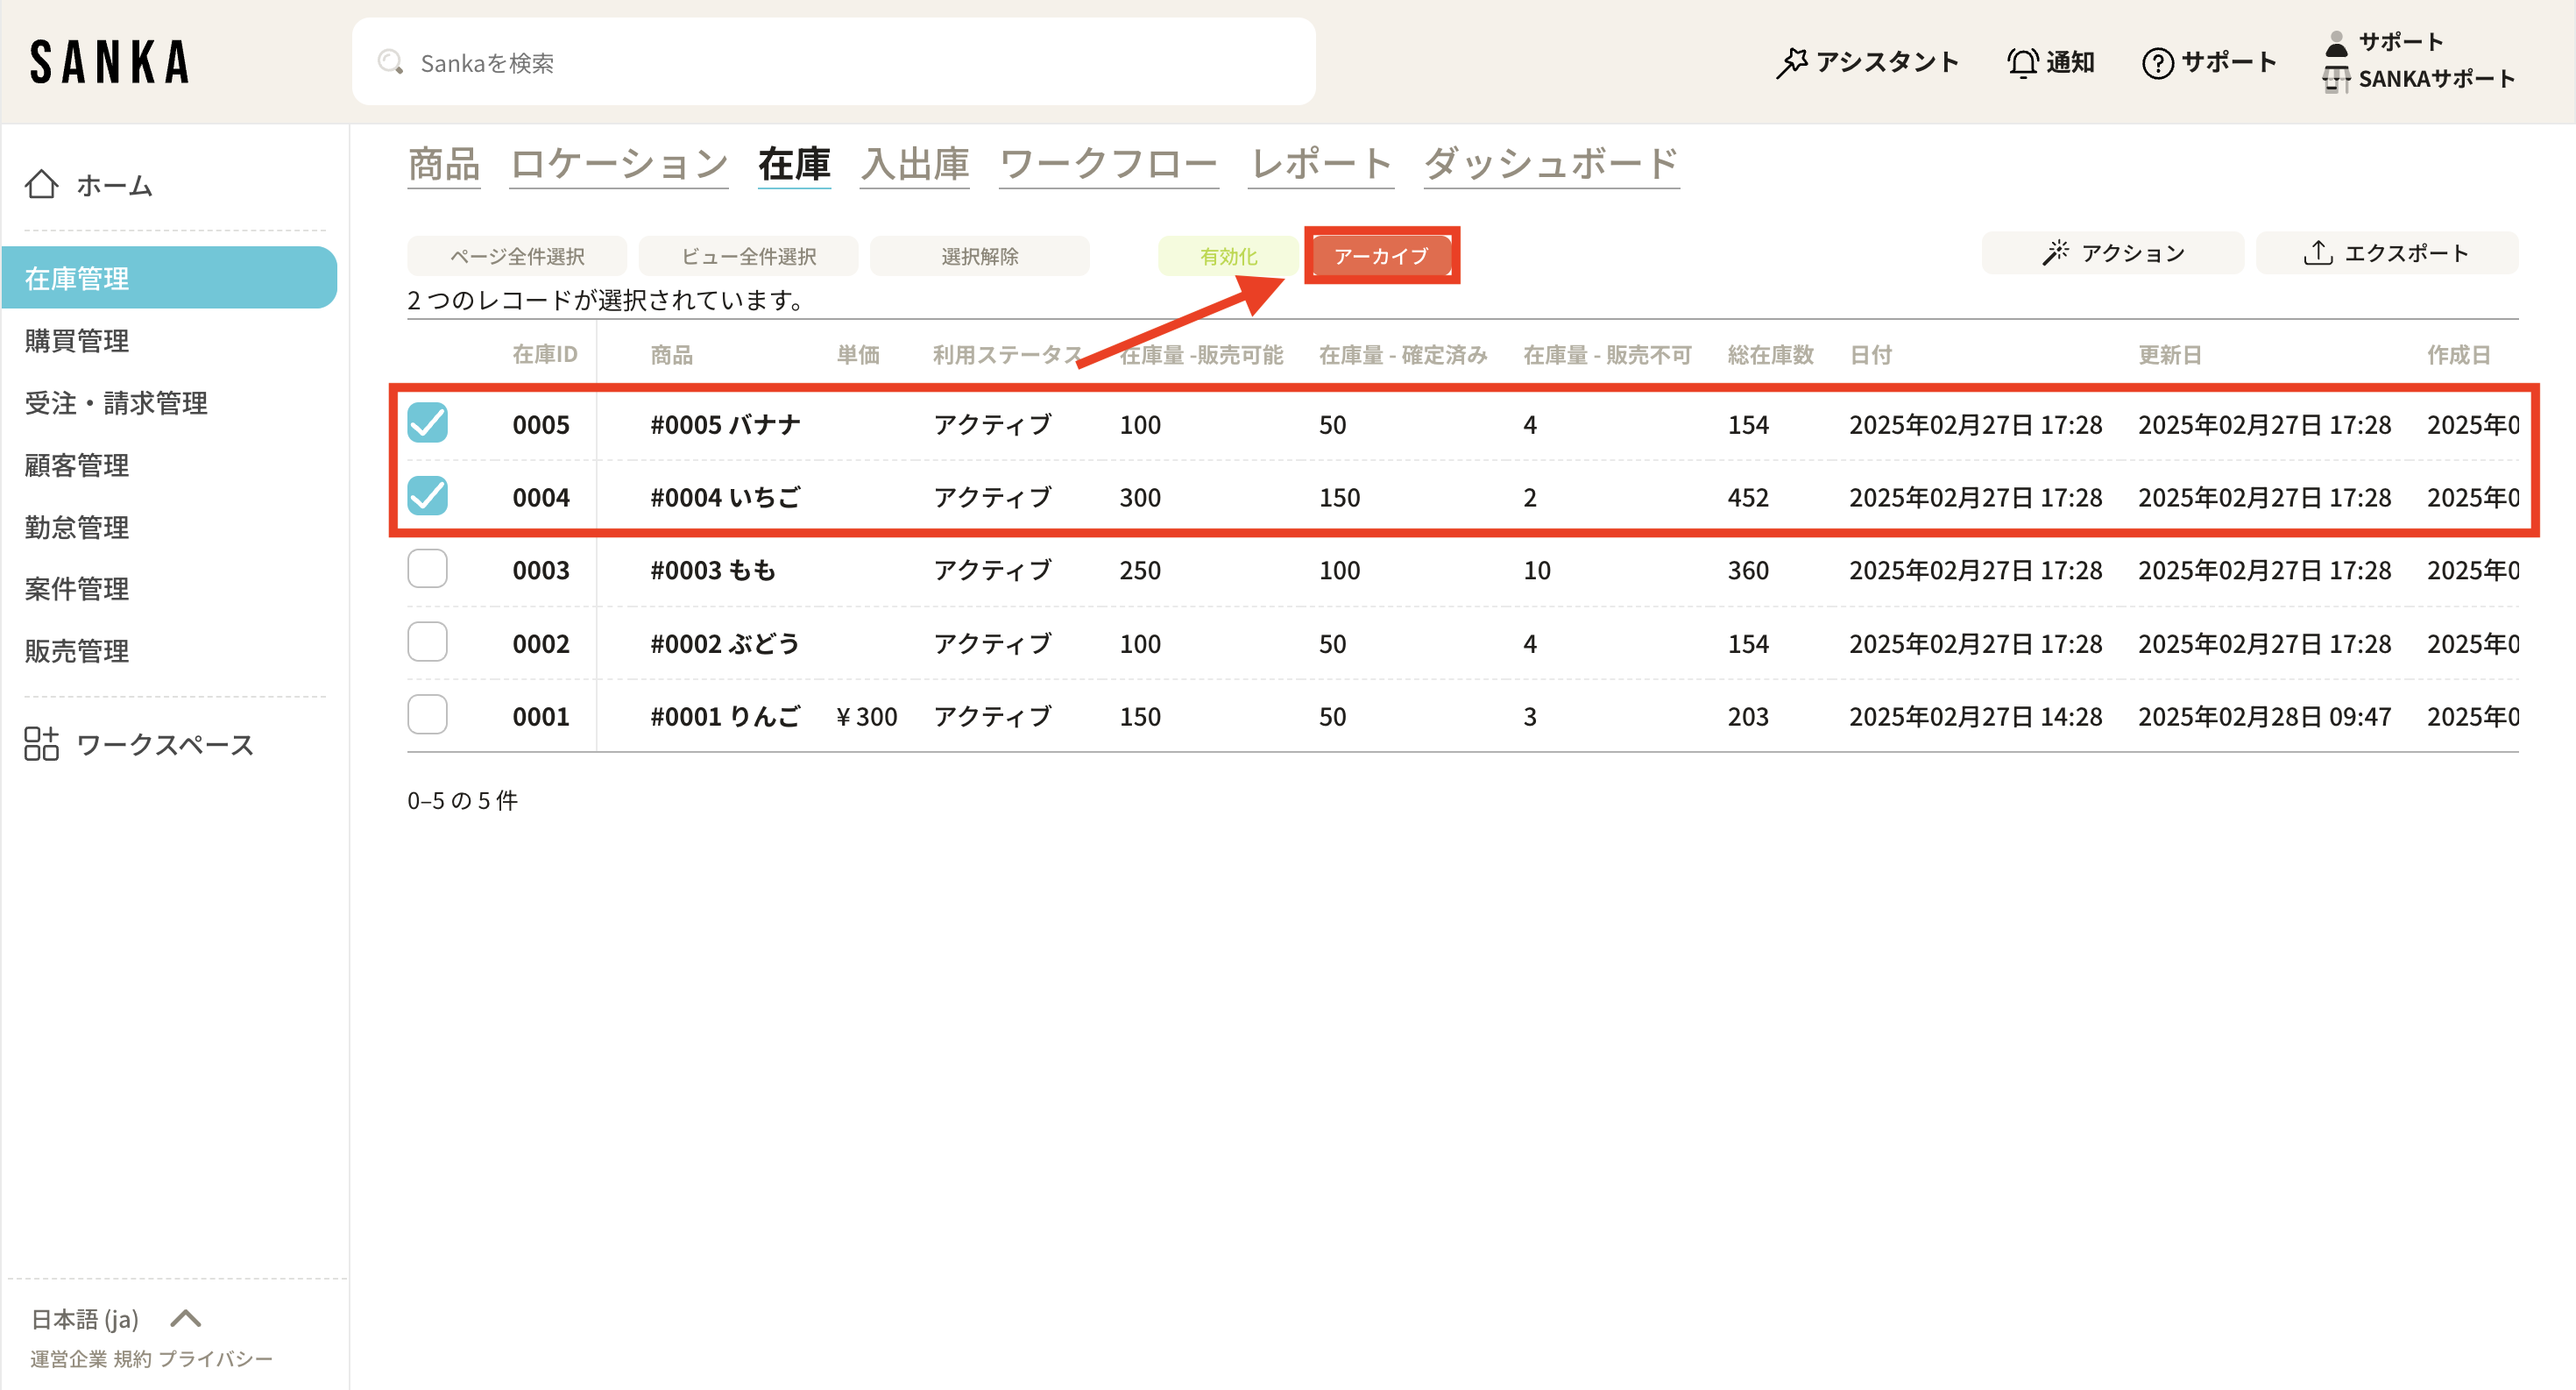Click the Workspace grid icon
The height and width of the screenshot is (1390, 2576).
41,744
